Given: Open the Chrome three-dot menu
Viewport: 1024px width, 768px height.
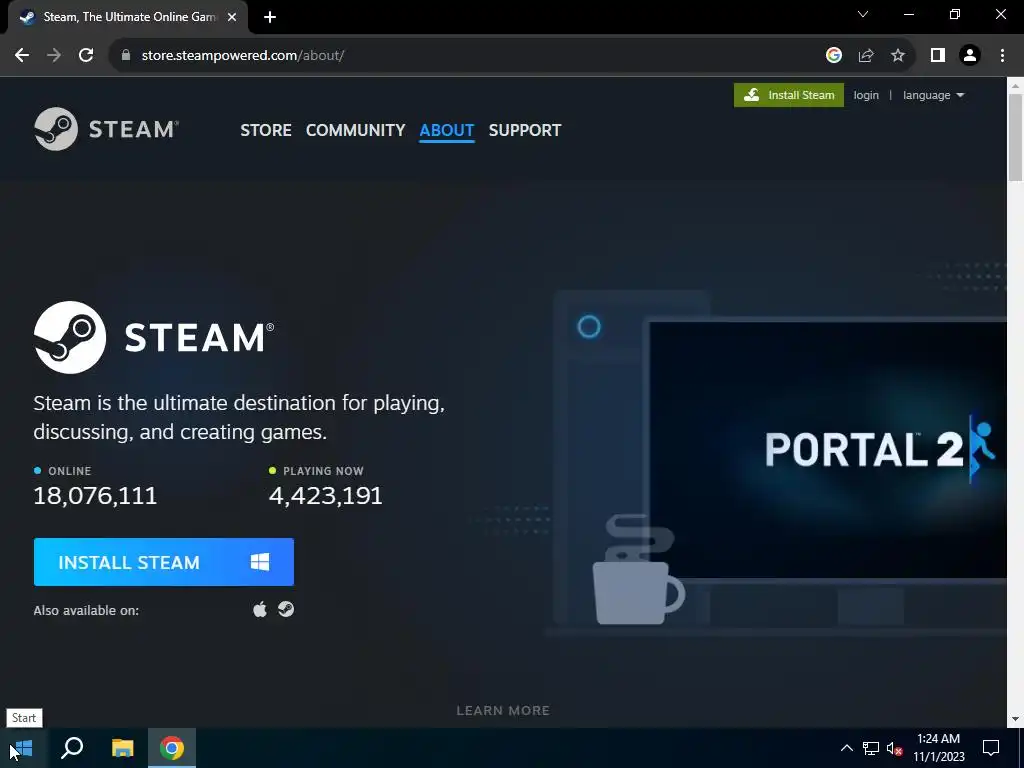Looking at the screenshot, I should click(x=1002, y=56).
